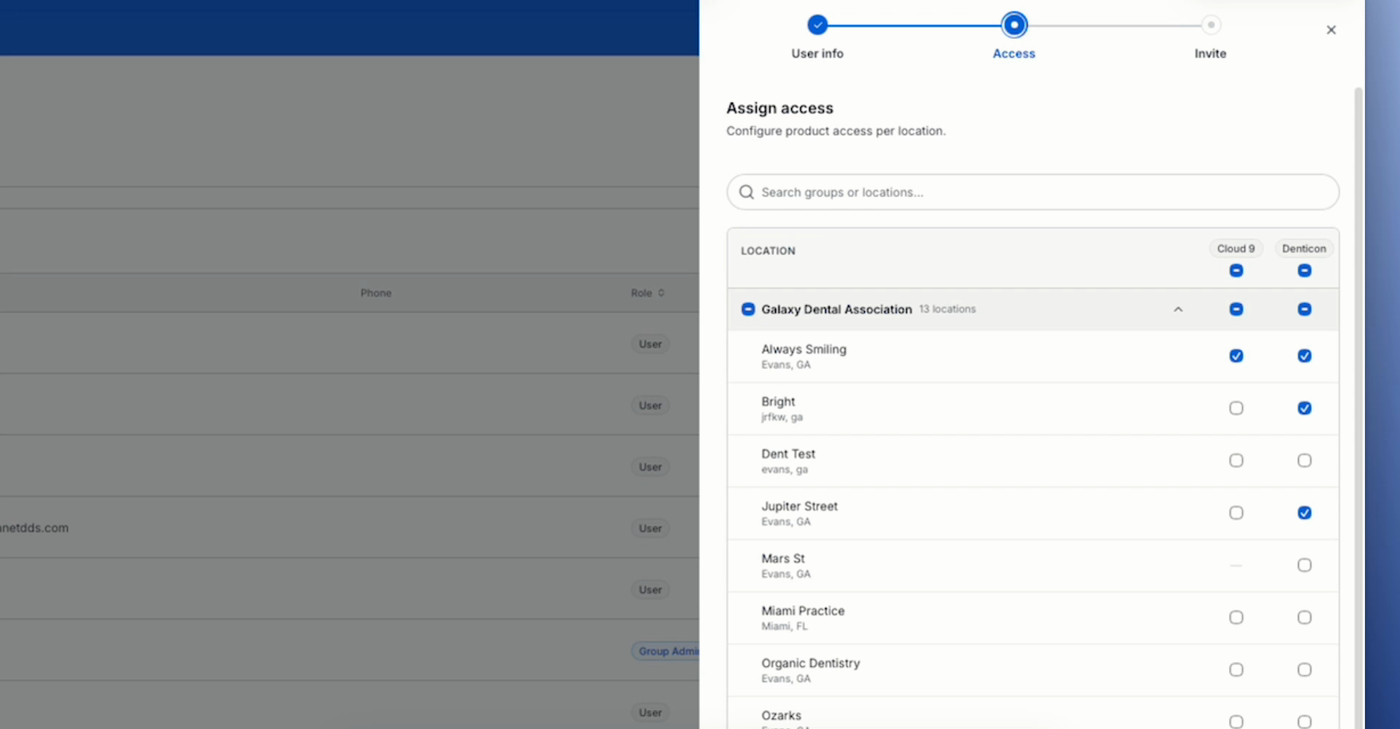
Task: Click the Miami Practice location name
Action: click(x=803, y=611)
